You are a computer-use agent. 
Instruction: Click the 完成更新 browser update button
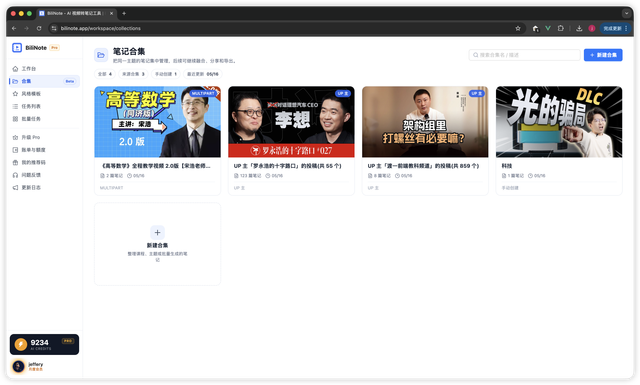coord(615,28)
